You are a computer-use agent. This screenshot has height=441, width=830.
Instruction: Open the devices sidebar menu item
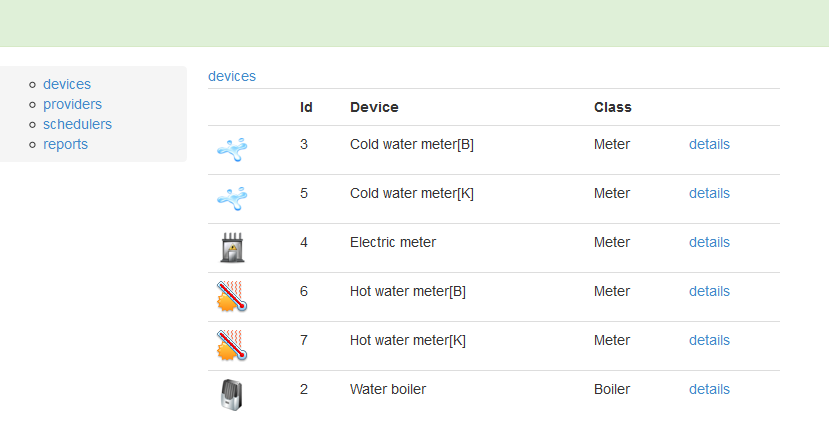pyautogui.click(x=67, y=84)
